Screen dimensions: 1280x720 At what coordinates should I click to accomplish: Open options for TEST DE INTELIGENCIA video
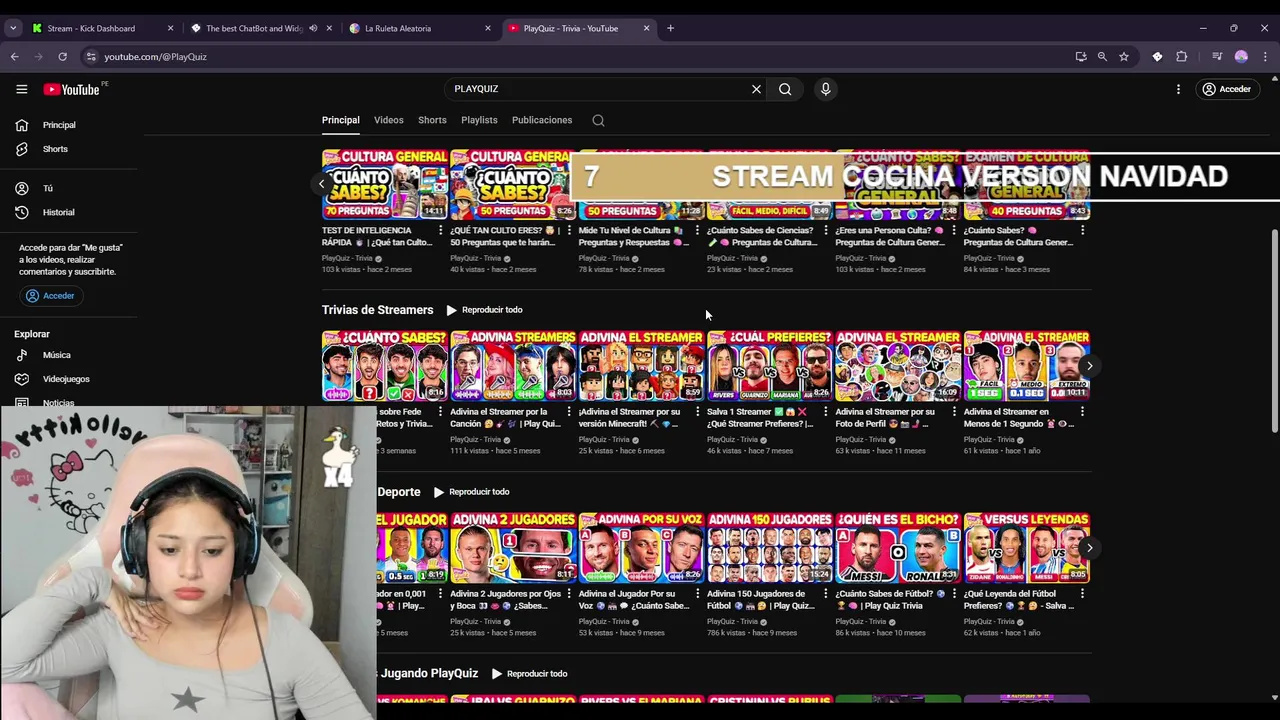440,231
